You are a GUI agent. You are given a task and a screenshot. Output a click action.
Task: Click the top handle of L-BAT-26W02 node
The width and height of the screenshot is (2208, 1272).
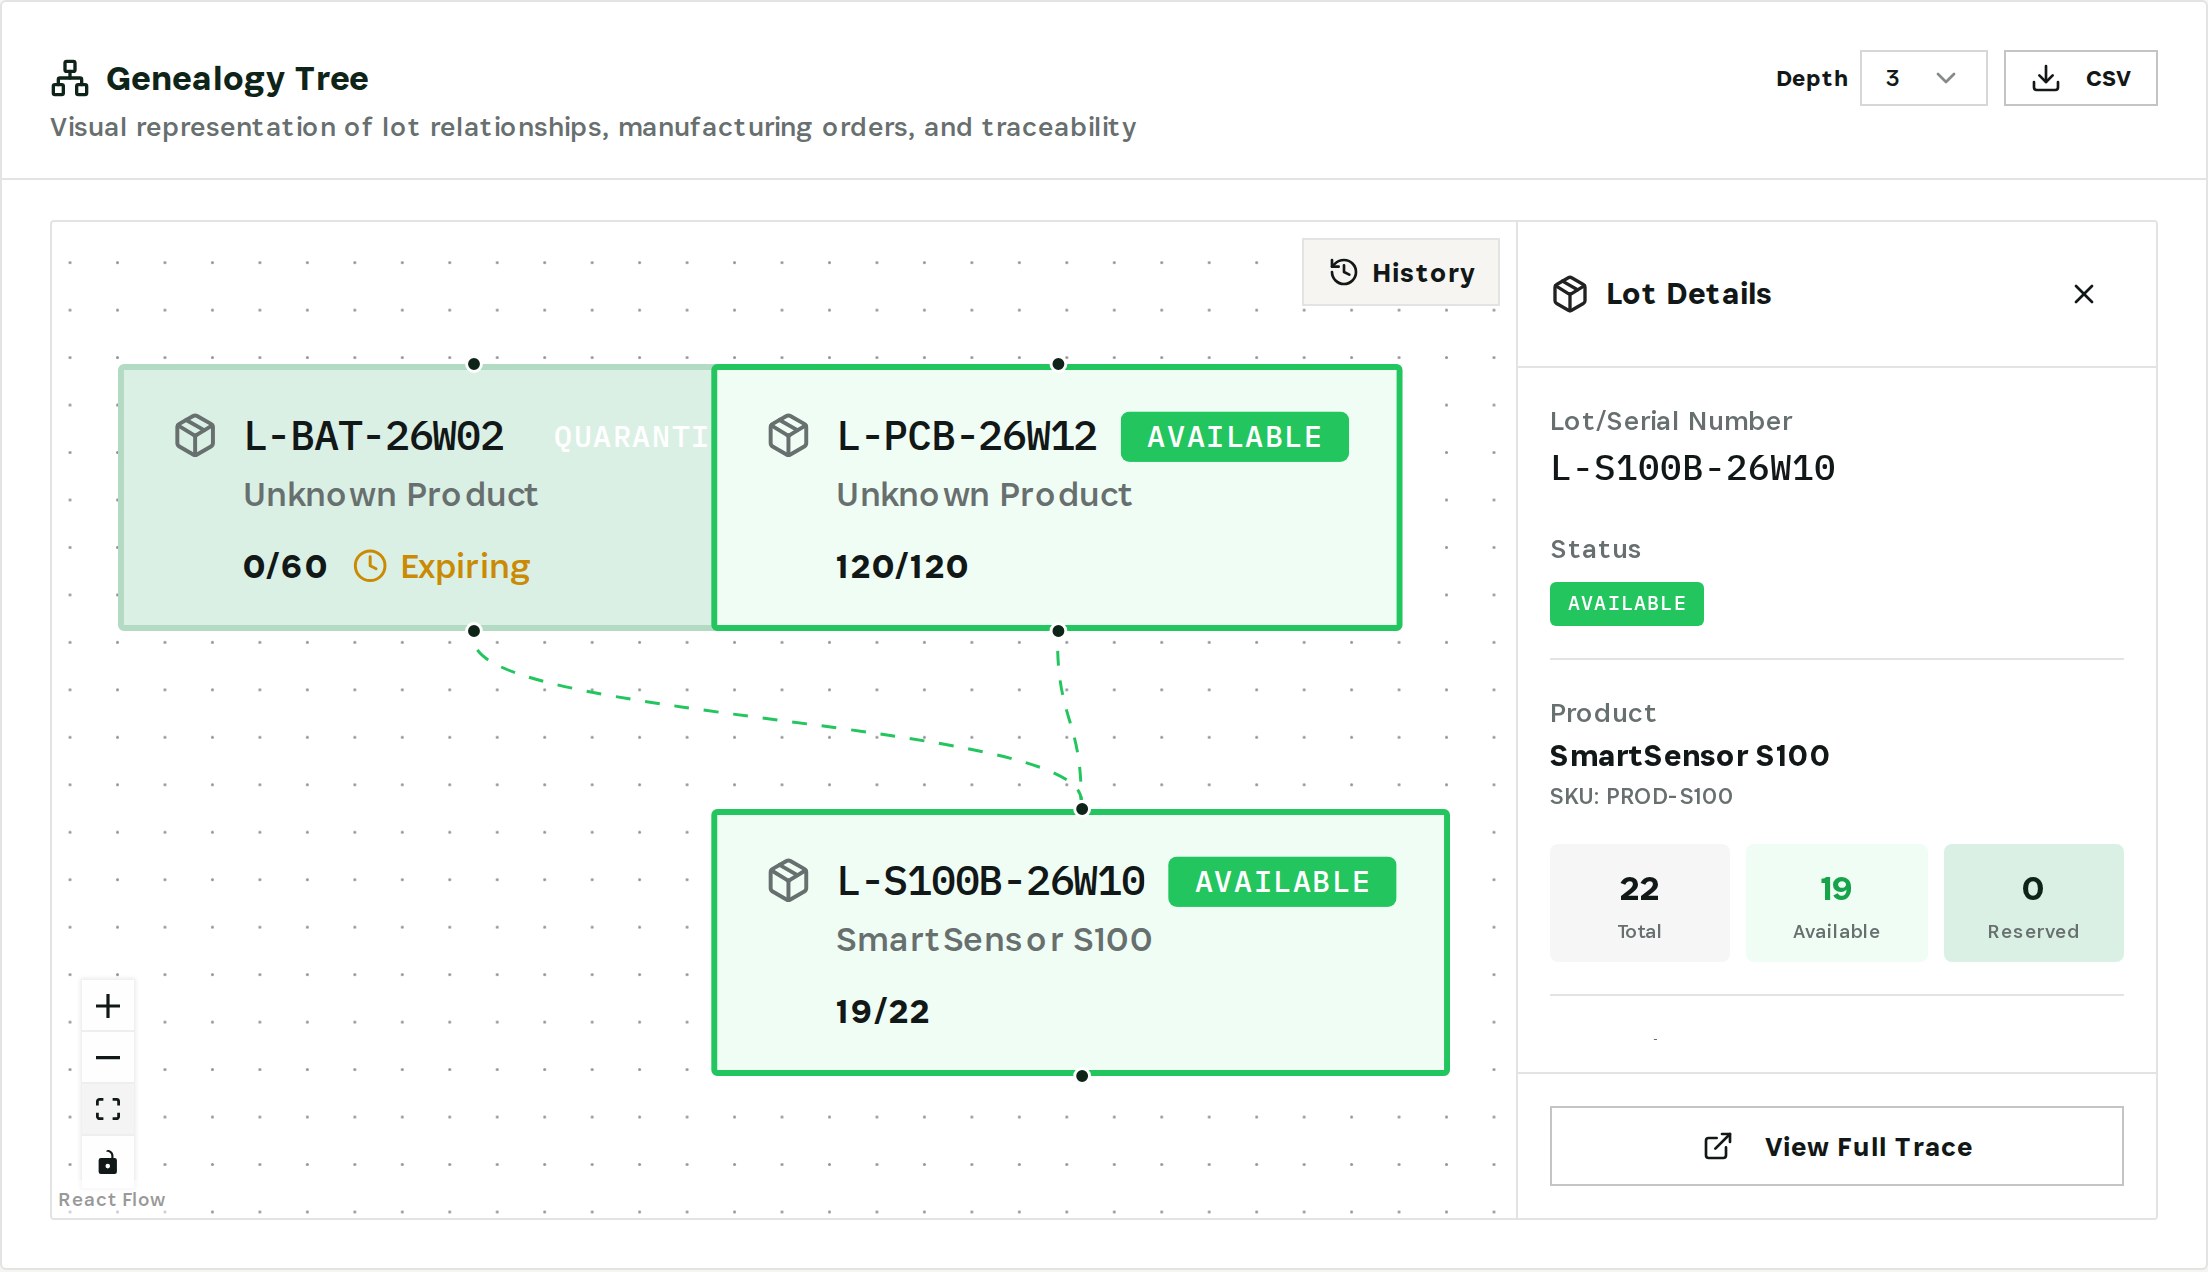click(474, 364)
